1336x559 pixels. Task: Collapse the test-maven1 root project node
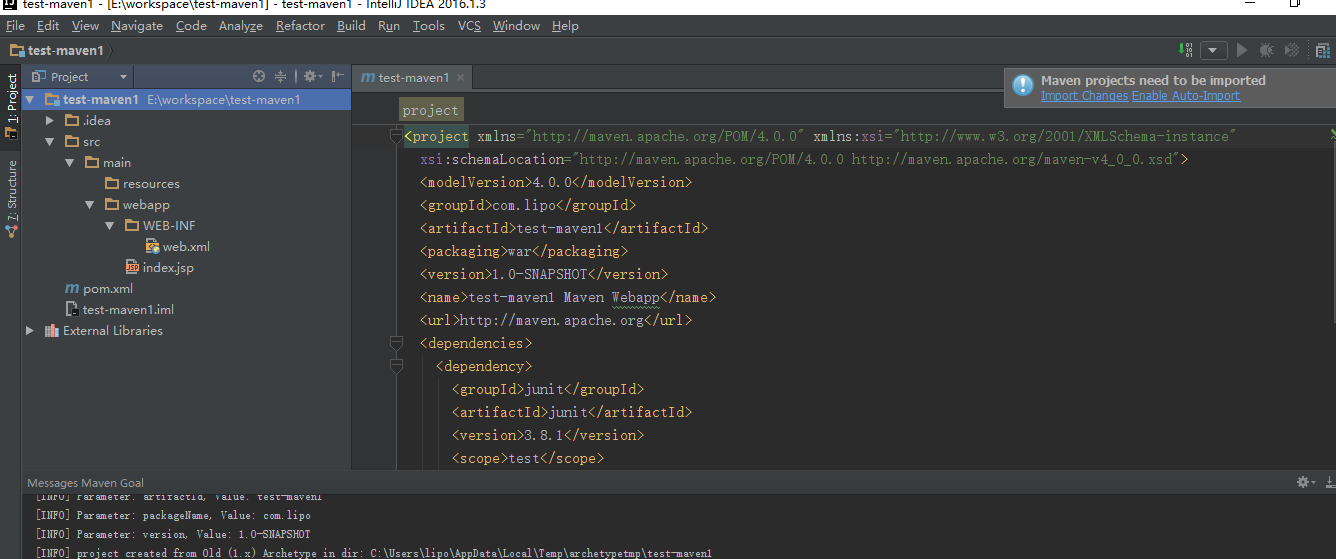(x=30, y=99)
